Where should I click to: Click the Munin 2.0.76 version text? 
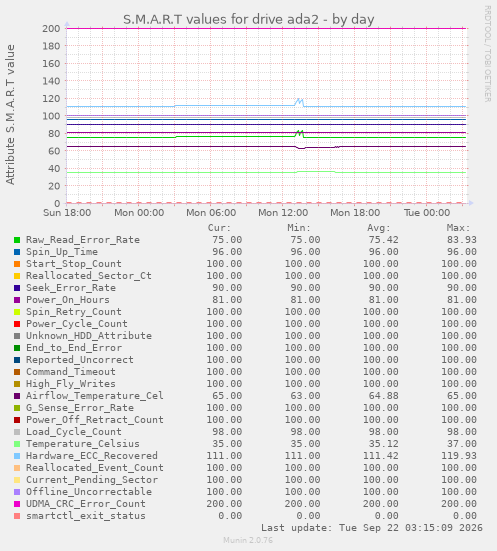pos(248,540)
